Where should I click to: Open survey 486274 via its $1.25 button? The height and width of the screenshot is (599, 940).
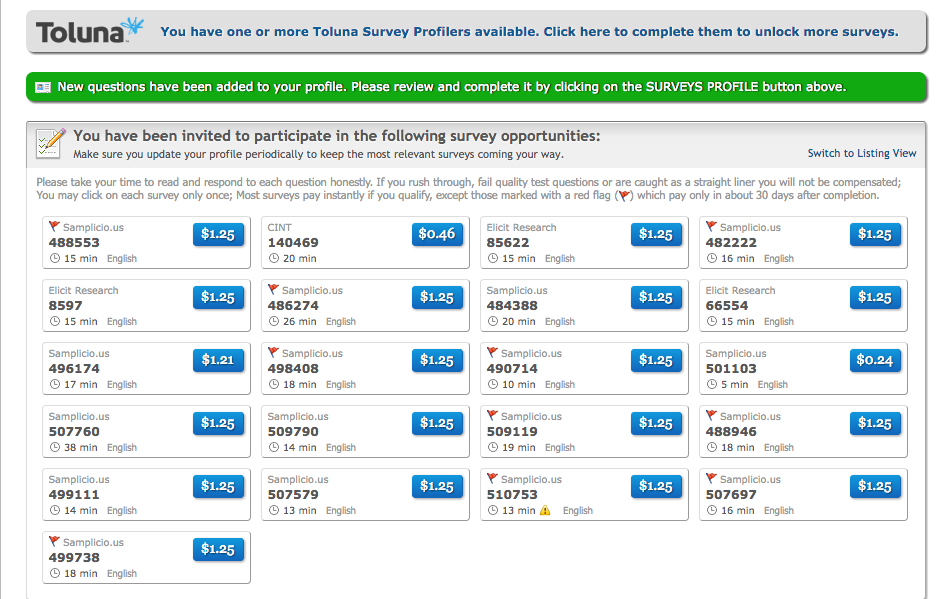click(x=437, y=297)
